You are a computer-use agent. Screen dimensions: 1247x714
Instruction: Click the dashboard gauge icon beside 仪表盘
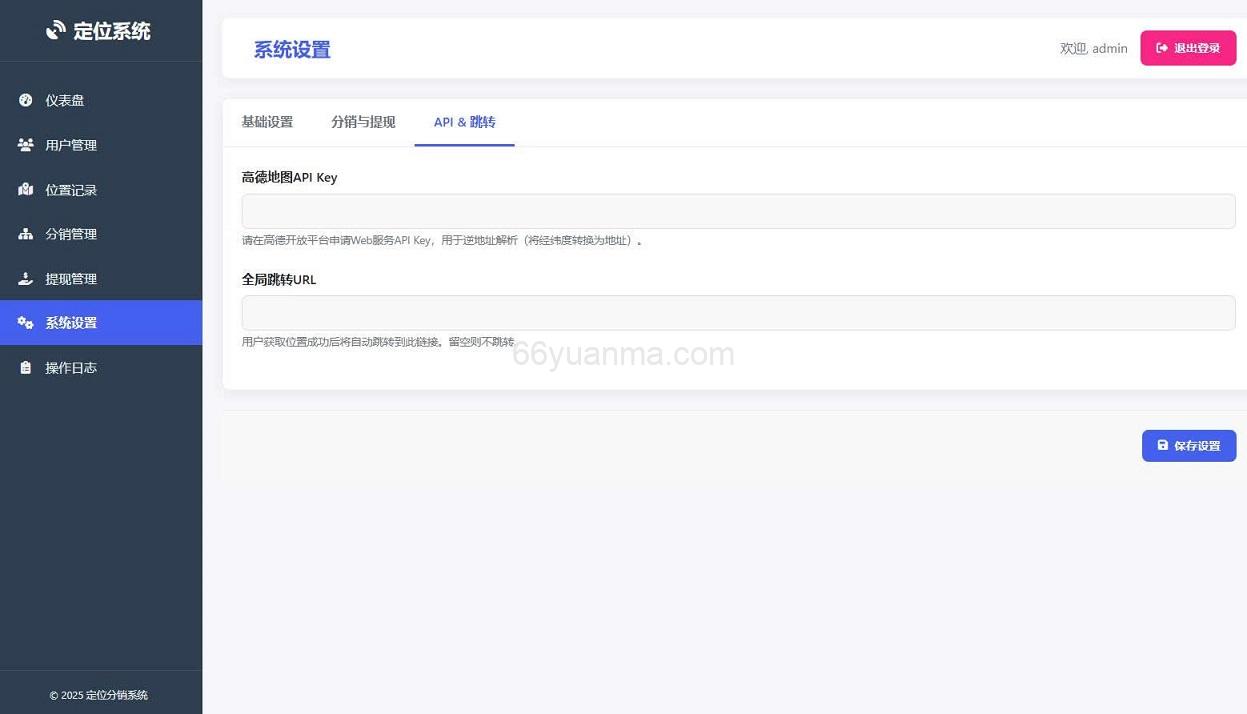pos(26,99)
